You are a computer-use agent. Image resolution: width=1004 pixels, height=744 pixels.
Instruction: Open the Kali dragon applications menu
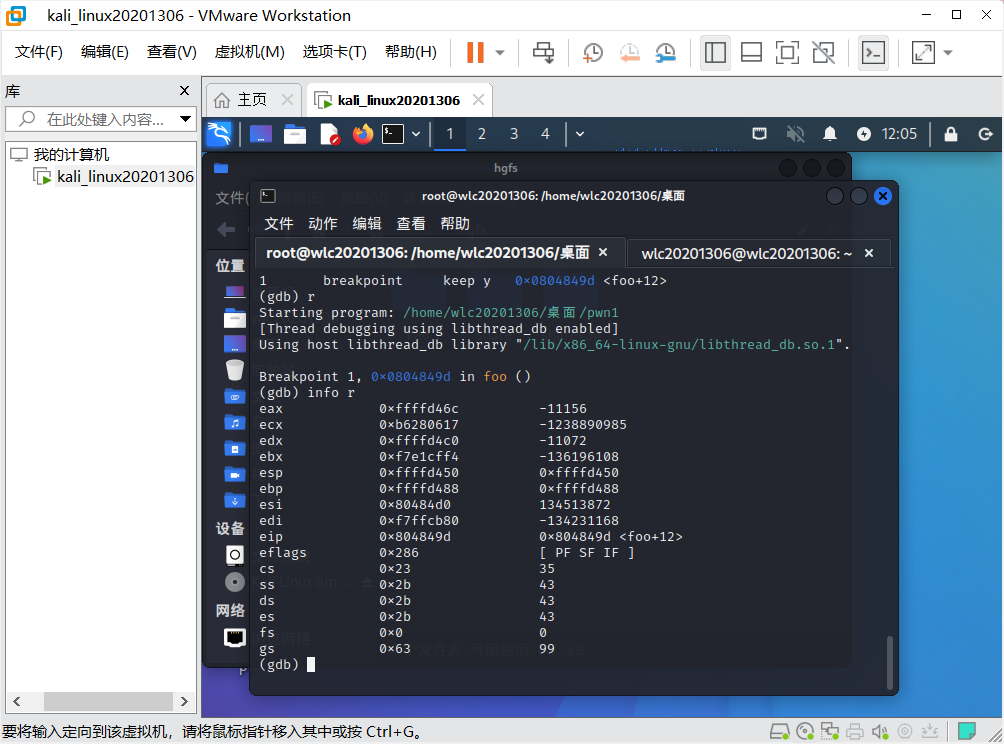pyautogui.click(x=219, y=134)
